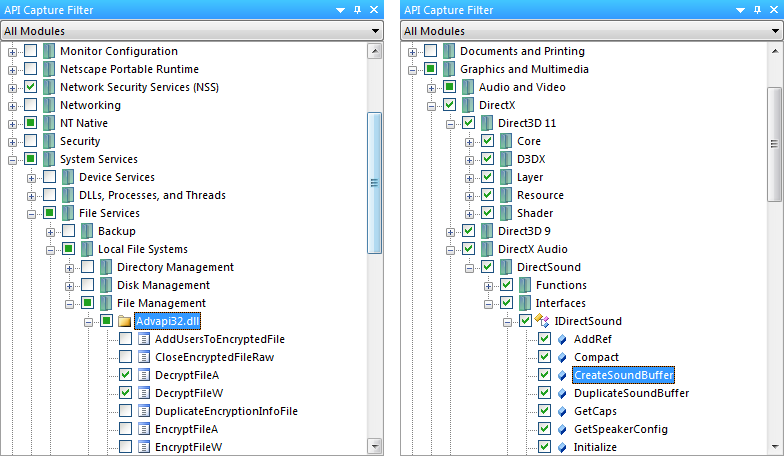Click the Graphics and Multimedia module icon
The width and height of the screenshot is (784, 456).
(448, 69)
